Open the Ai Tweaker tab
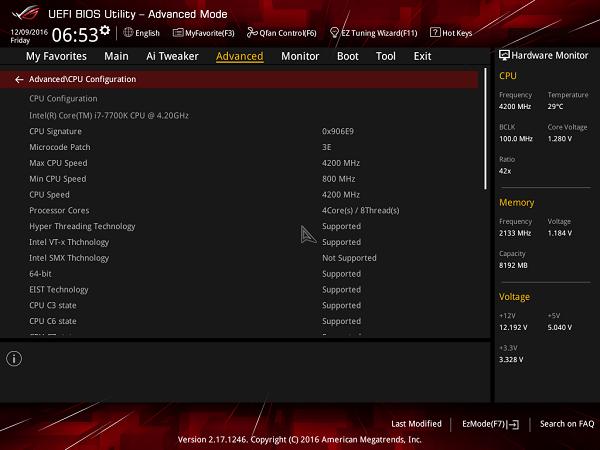 (172, 56)
